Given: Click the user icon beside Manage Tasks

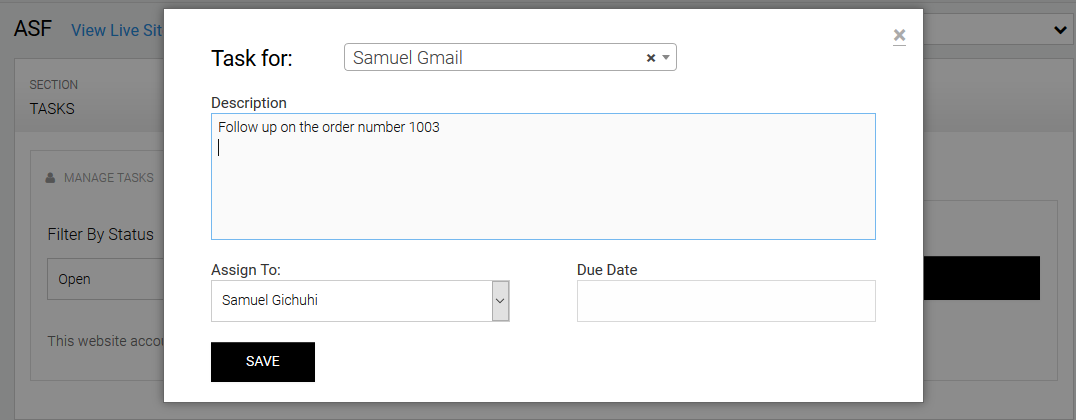Looking at the screenshot, I should point(50,178).
